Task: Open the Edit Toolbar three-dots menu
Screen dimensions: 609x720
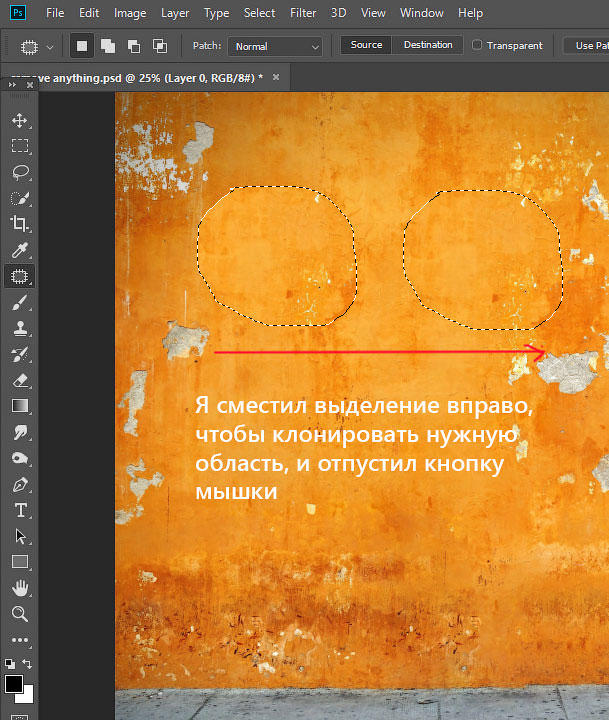Action: pyautogui.click(x=19, y=640)
